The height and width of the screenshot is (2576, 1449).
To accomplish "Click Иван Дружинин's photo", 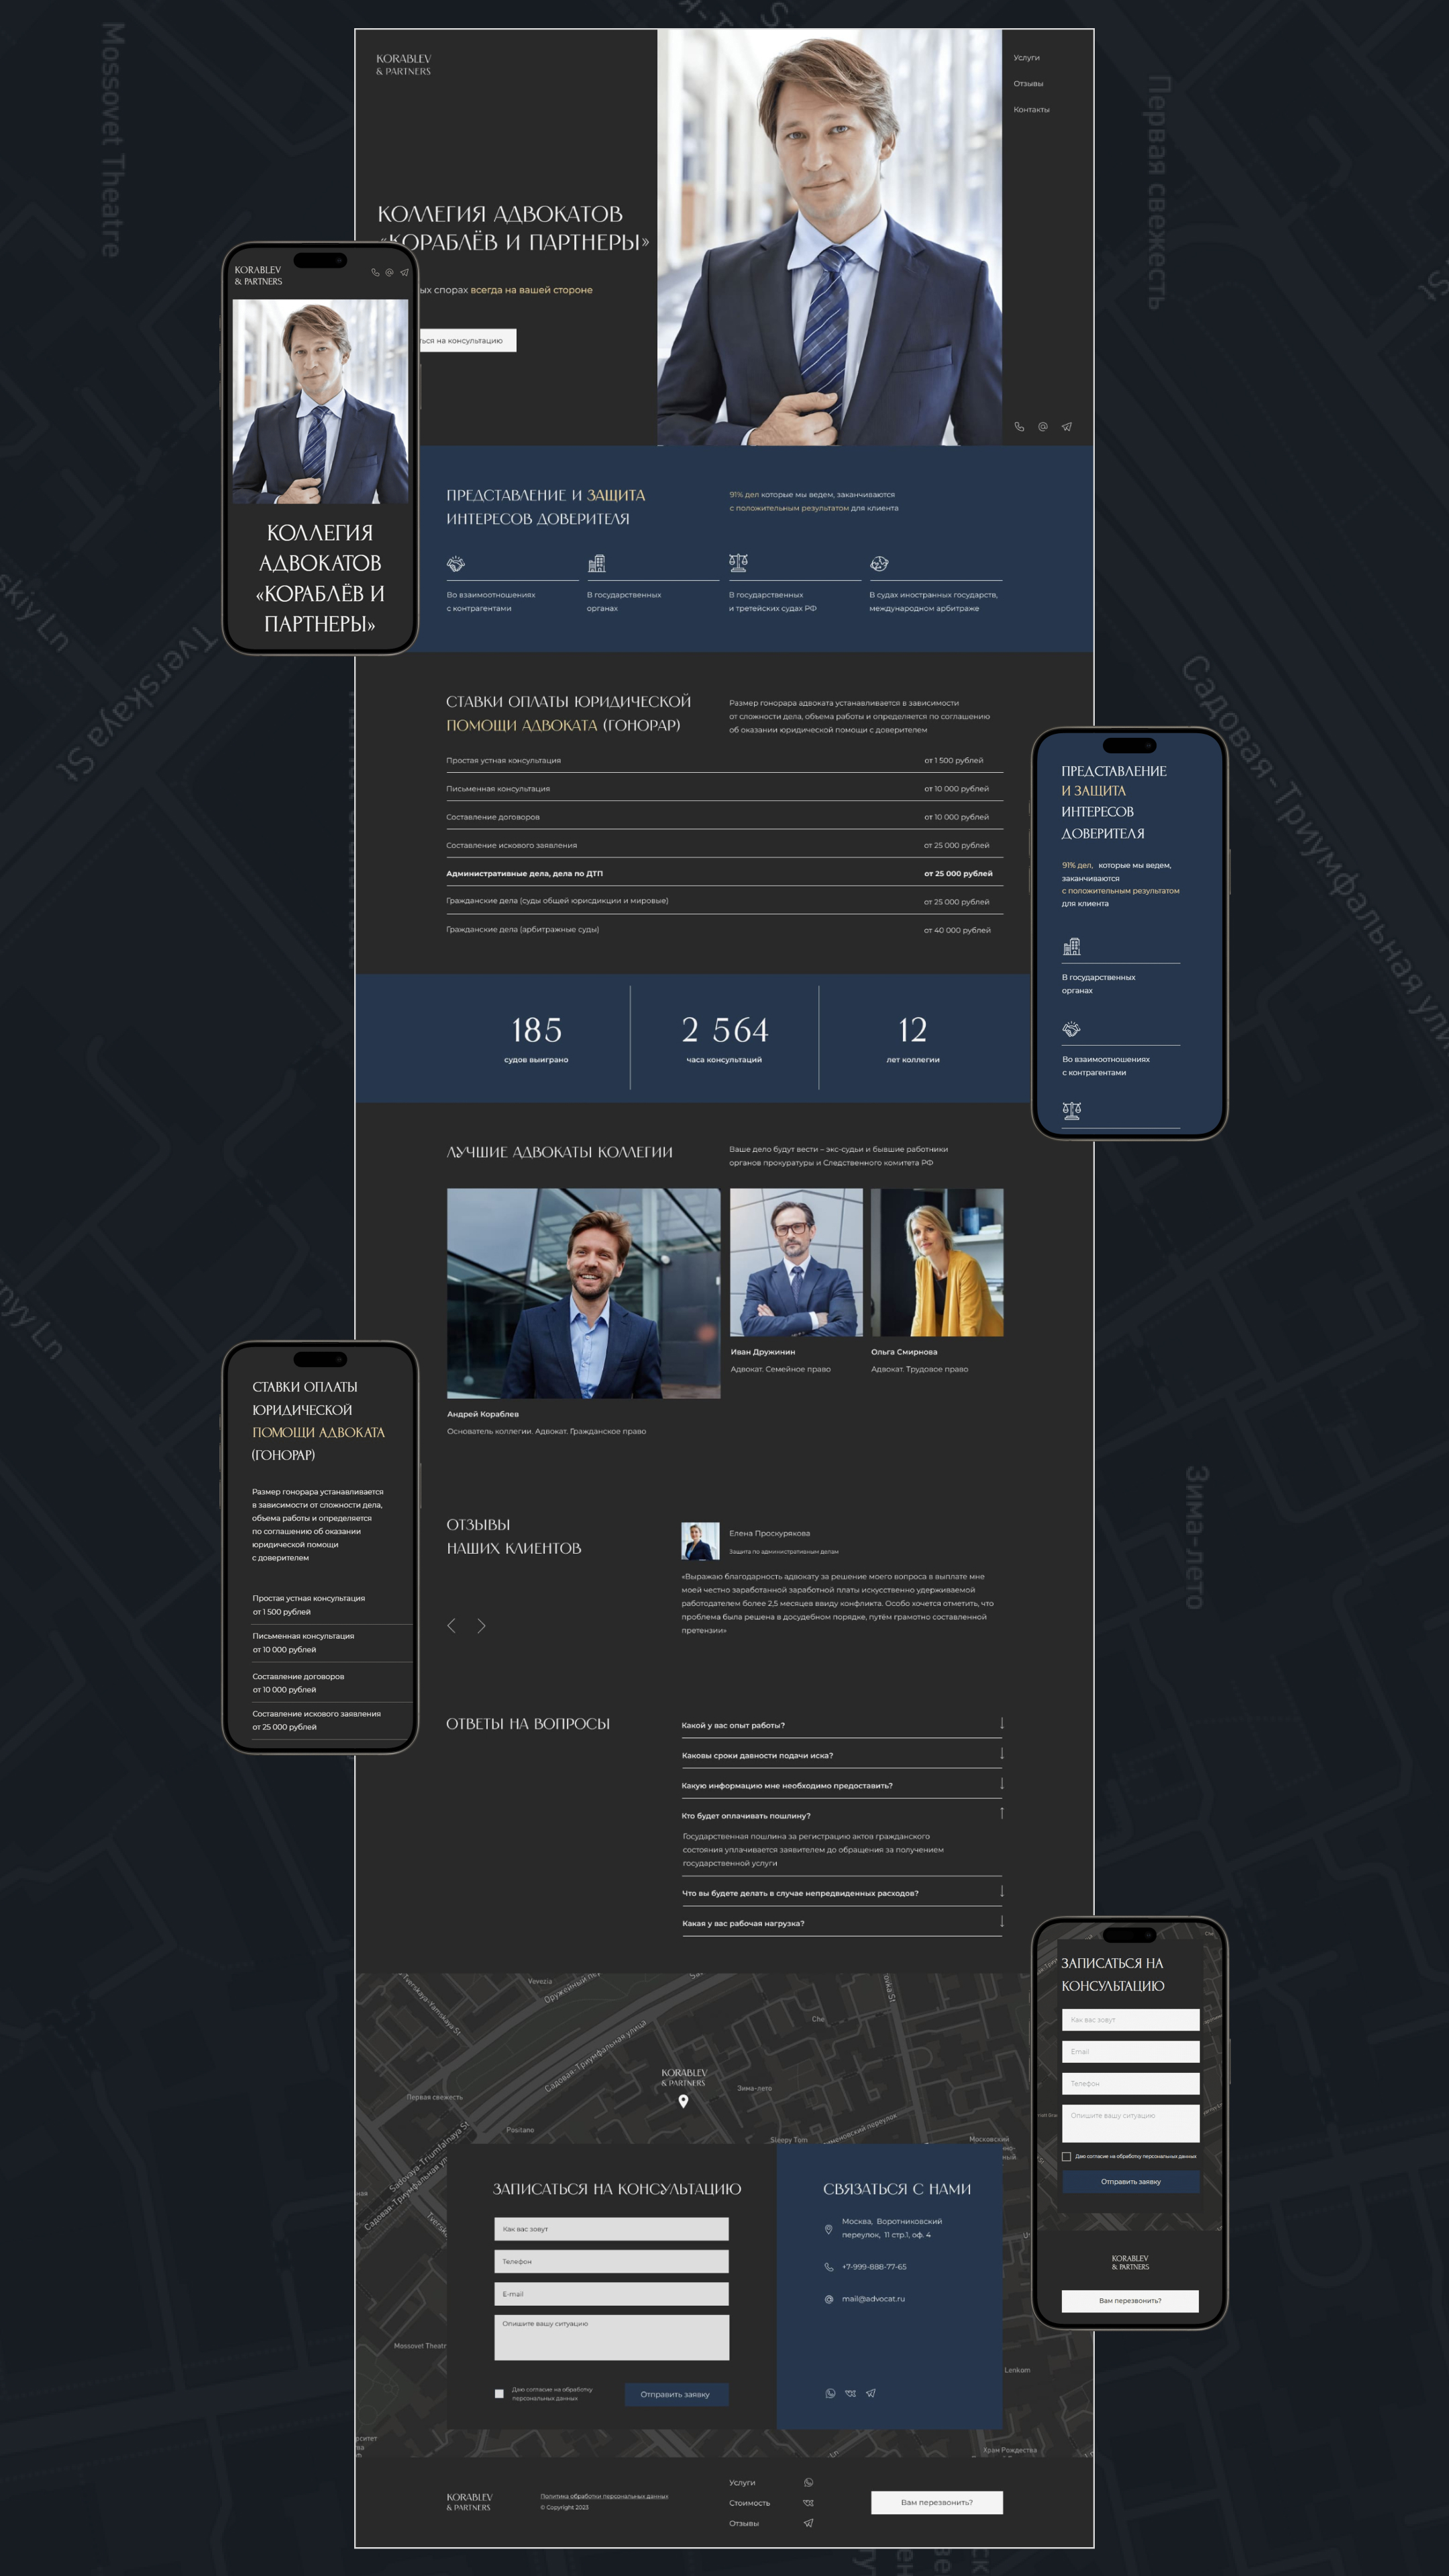I will [796, 1262].
